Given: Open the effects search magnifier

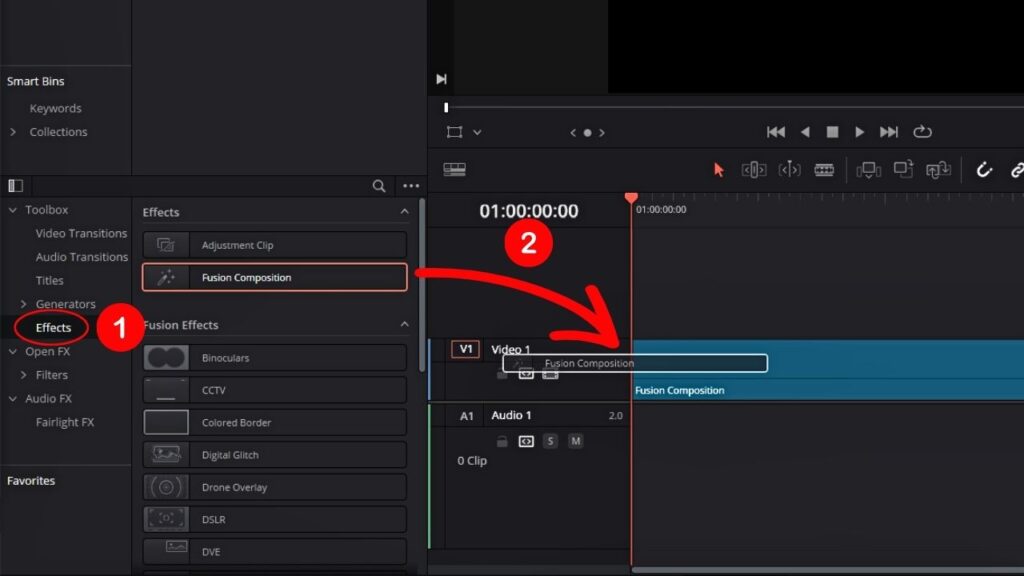Looking at the screenshot, I should [378, 186].
